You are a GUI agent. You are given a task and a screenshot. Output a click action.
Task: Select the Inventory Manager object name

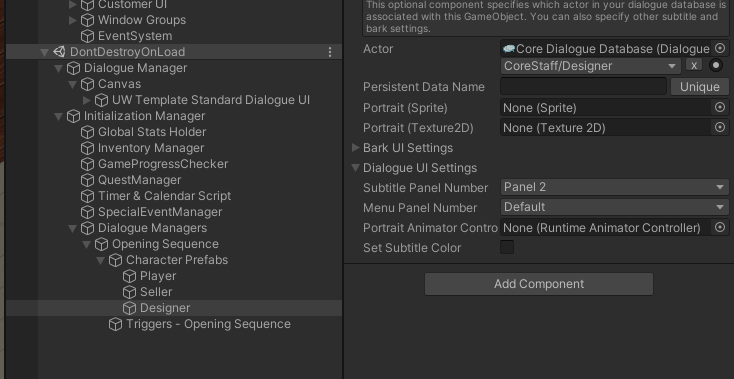click(151, 148)
